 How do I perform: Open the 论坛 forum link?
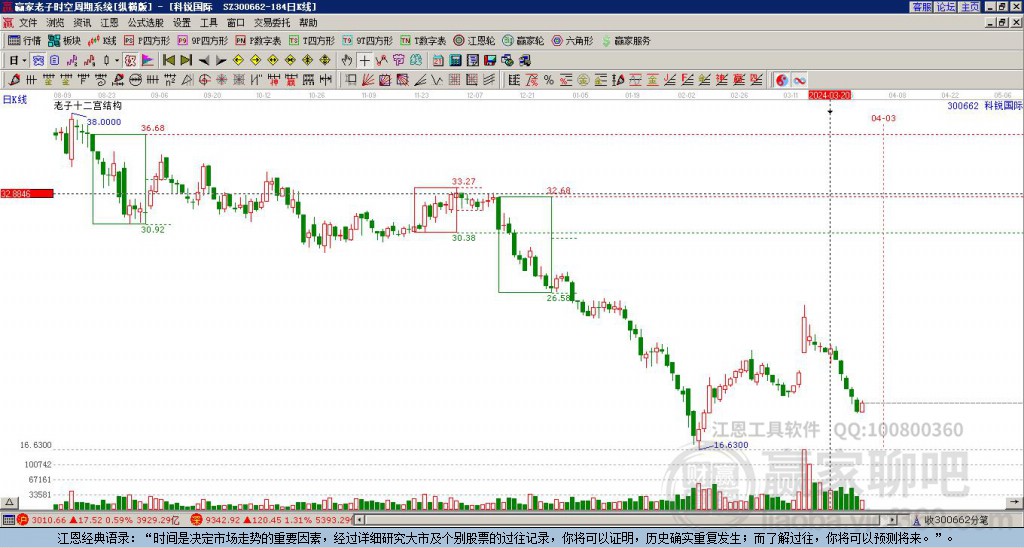(946, 7)
